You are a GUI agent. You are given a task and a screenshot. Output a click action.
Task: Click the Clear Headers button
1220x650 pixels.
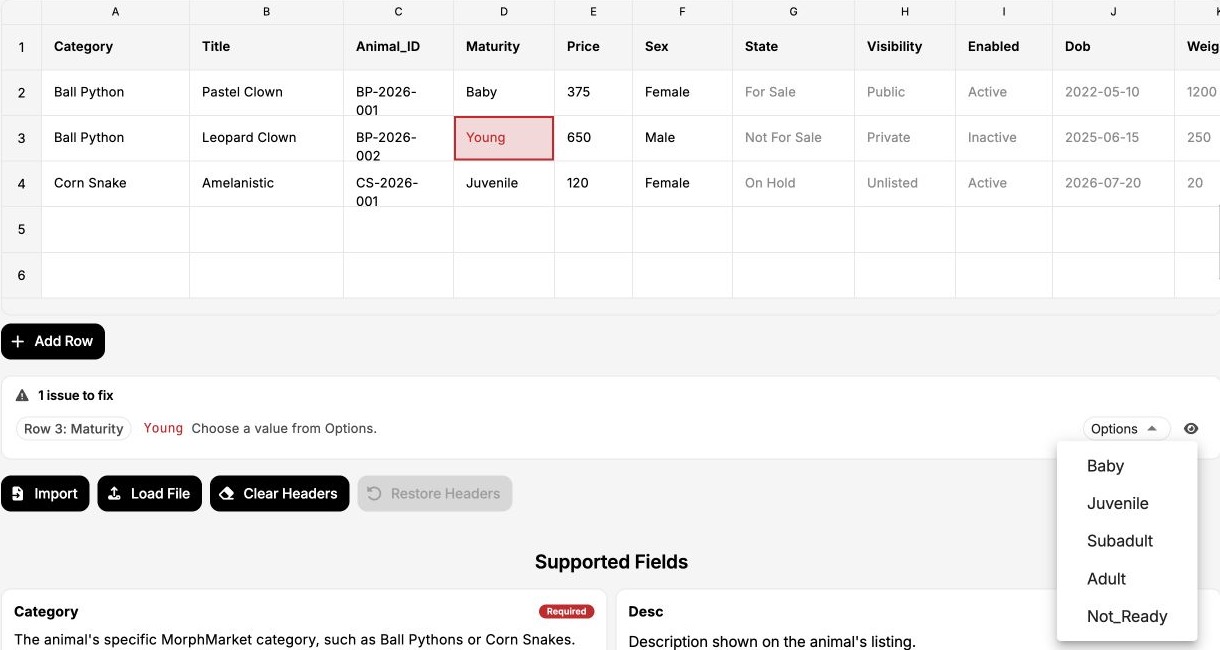point(279,493)
